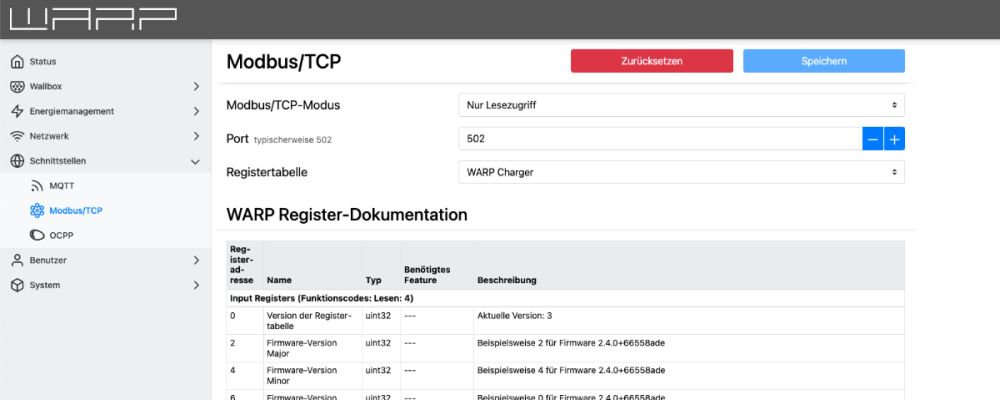Viewport: 1000px width, 400px height.
Task: Collapse the Schnittstellen section chevron
Action: point(196,161)
